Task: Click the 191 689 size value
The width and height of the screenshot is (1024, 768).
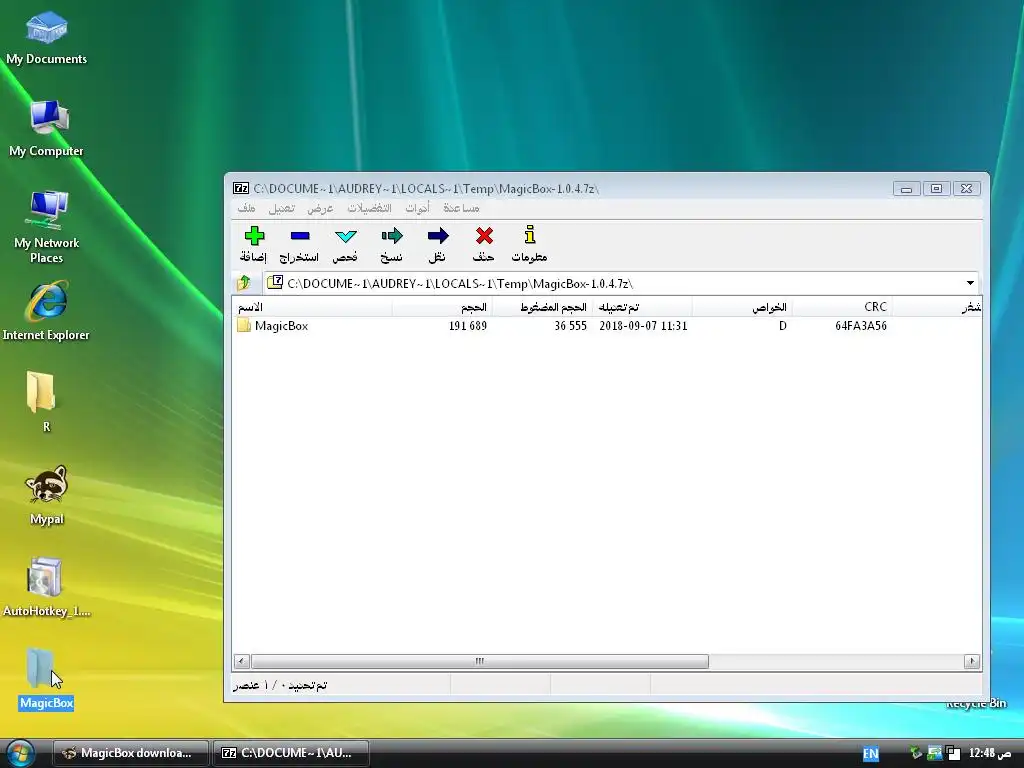Action: point(468,326)
